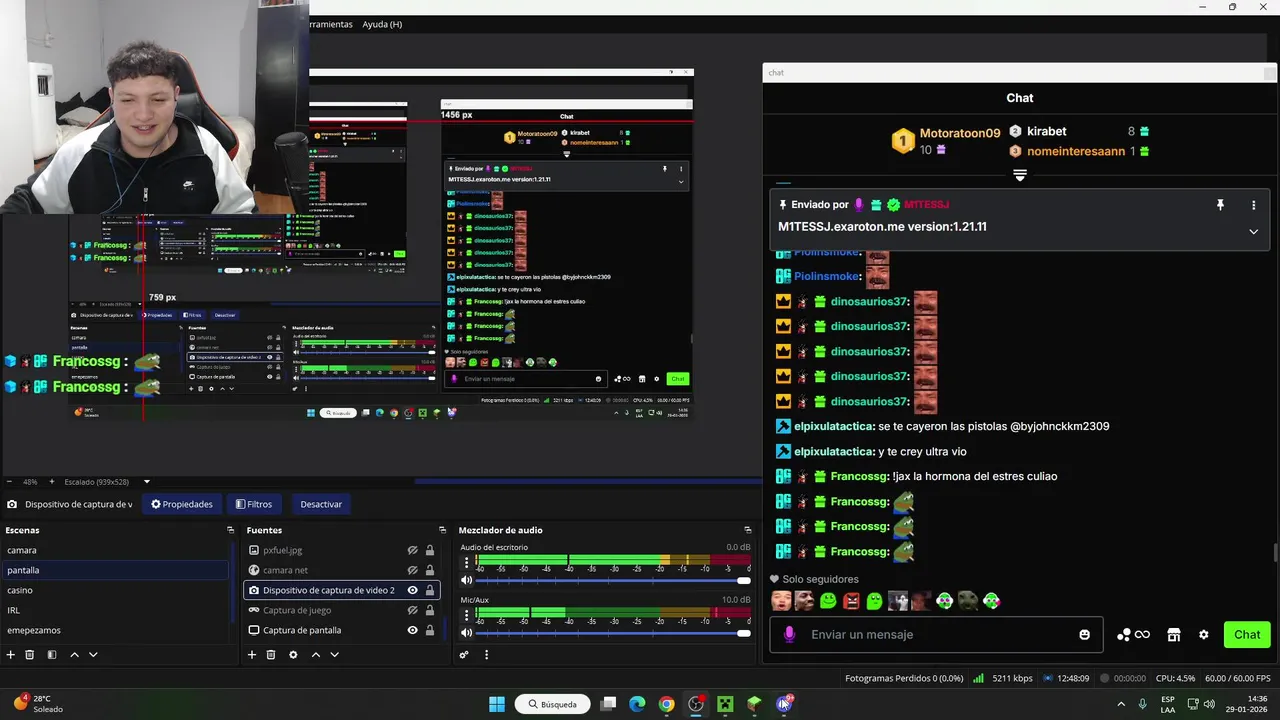Open chat settings gear icon
Viewport: 1280px width, 720px height.
pyautogui.click(x=1204, y=634)
